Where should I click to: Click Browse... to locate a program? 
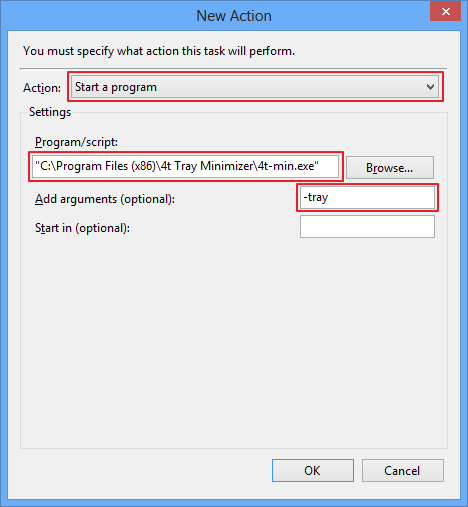pyautogui.click(x=390, y=167)
